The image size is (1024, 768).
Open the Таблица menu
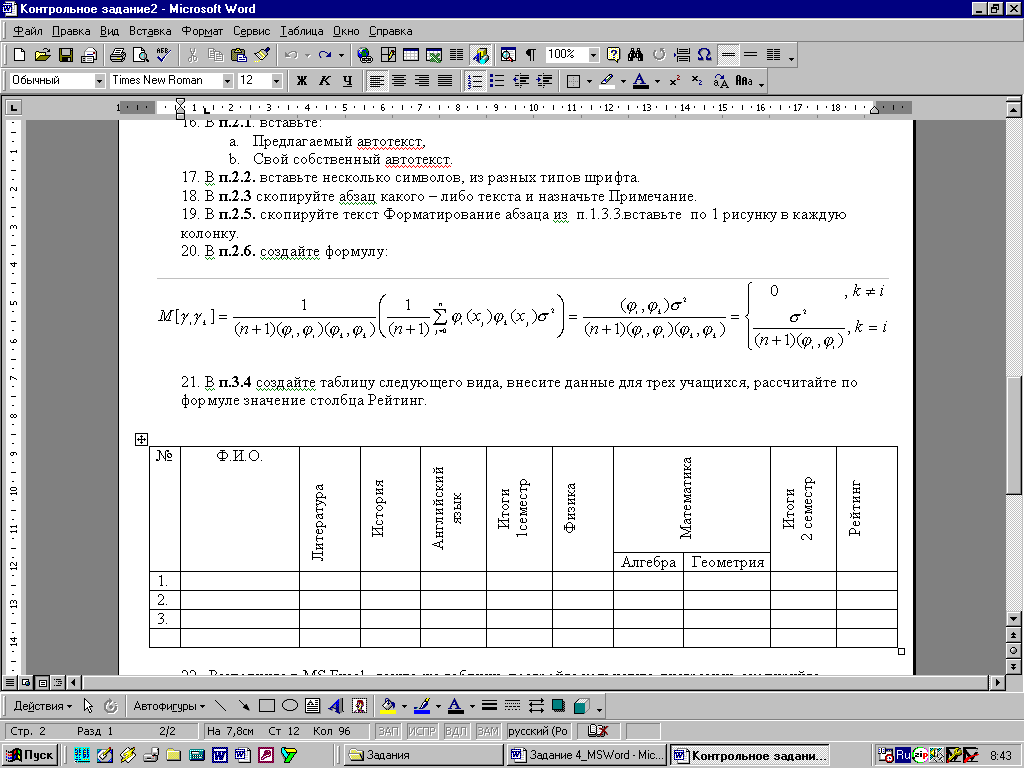pyautogui.click(x=302, y=31)
